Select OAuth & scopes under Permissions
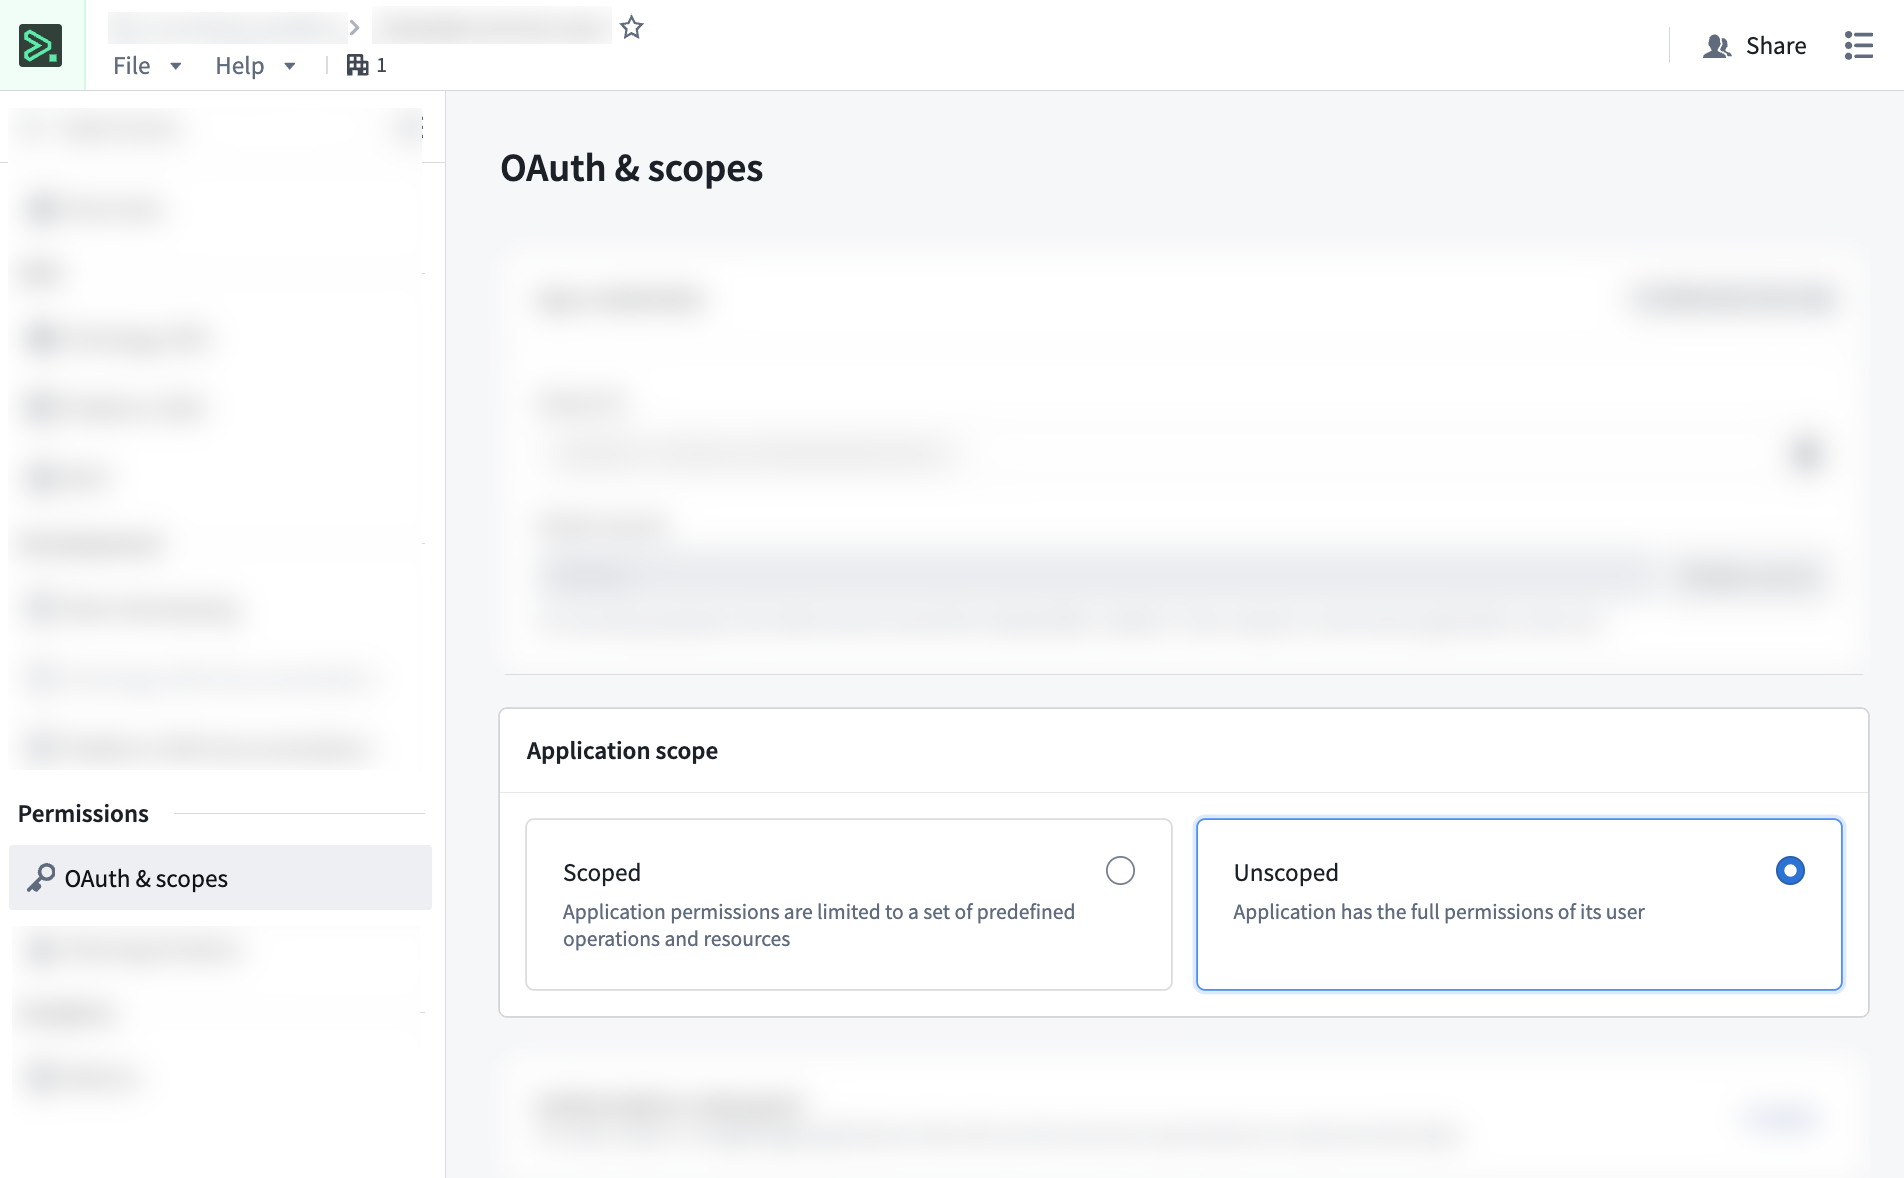 [146, 878]
